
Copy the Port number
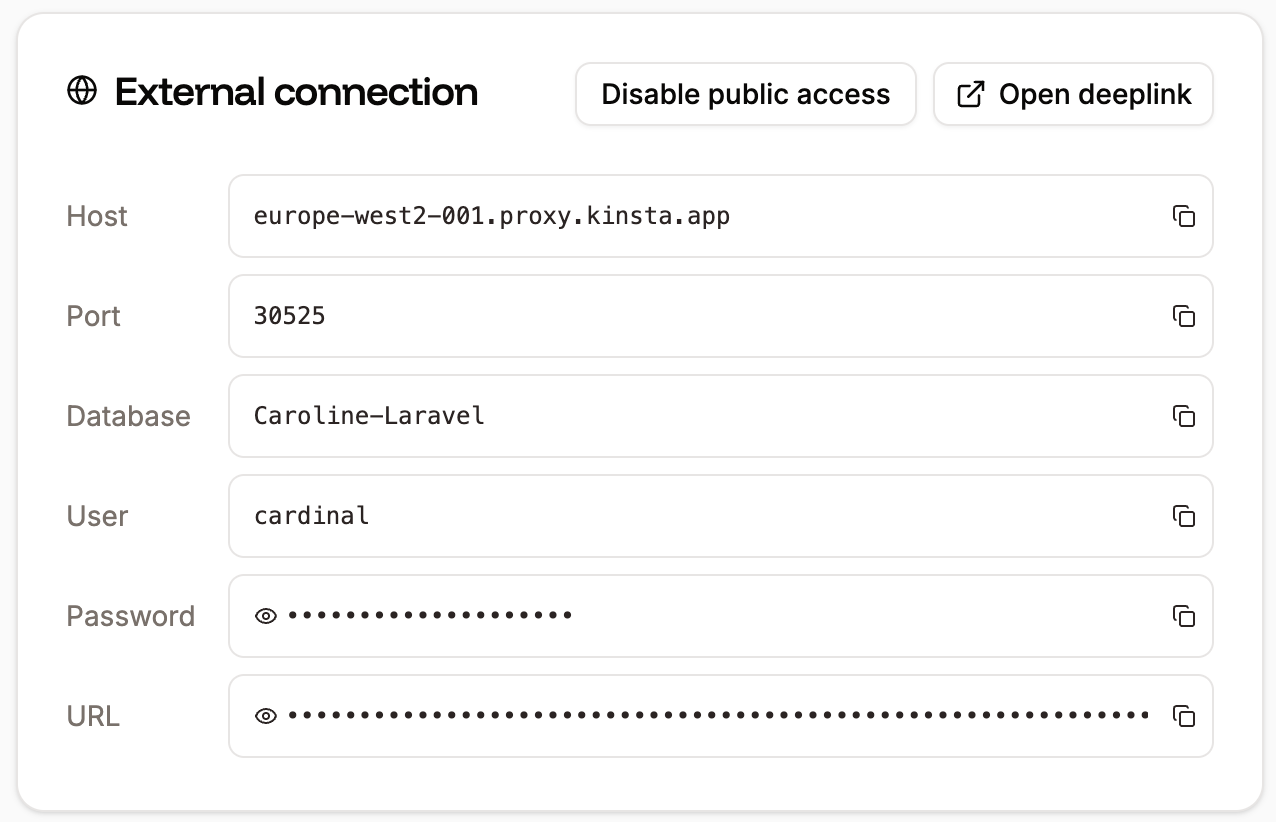[x=1184, y=316]
